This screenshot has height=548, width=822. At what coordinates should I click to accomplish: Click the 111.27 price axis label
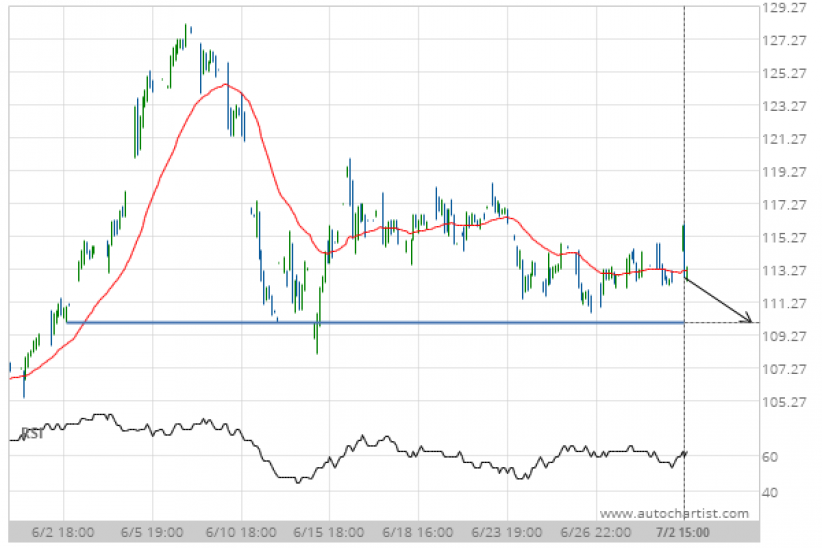pyautogui.click(x=784, y=304)
